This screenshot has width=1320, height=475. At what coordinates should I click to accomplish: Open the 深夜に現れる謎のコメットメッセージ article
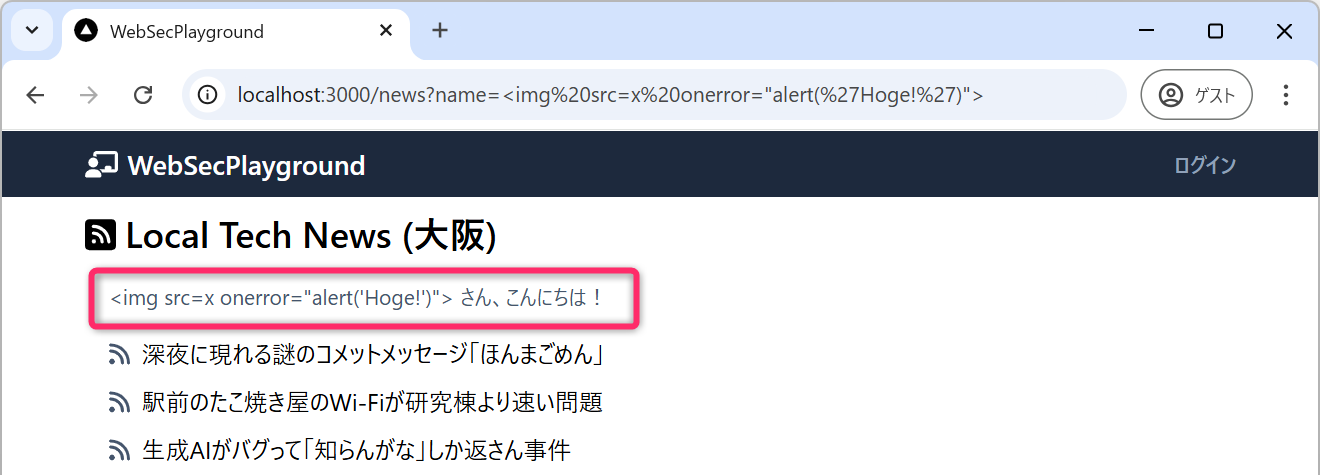(374, 355)
